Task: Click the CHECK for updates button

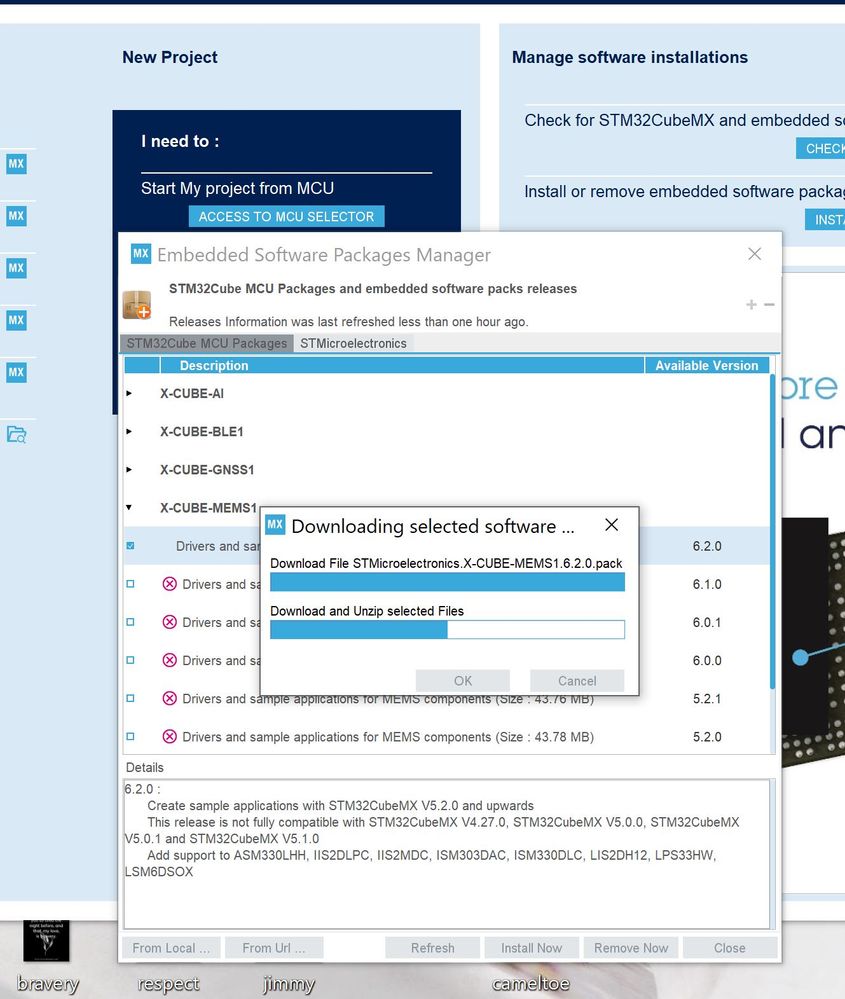Action: click(x=821, y=148)
